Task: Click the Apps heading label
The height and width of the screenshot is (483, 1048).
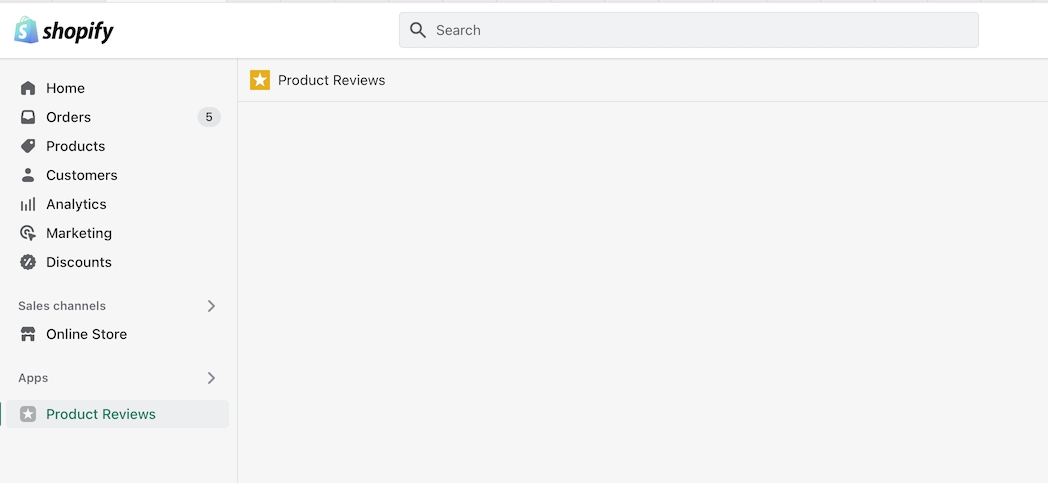Action: 33,378
